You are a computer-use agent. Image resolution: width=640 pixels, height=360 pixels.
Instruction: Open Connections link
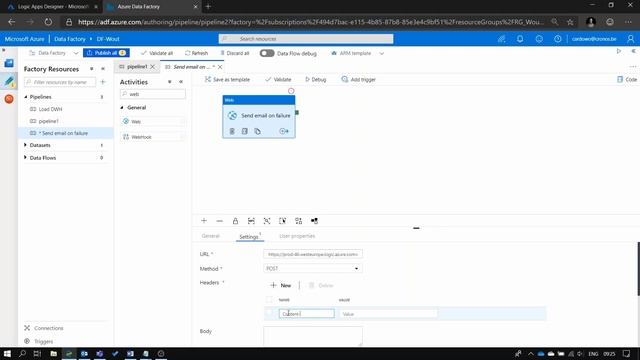click(x=49, y=328)
